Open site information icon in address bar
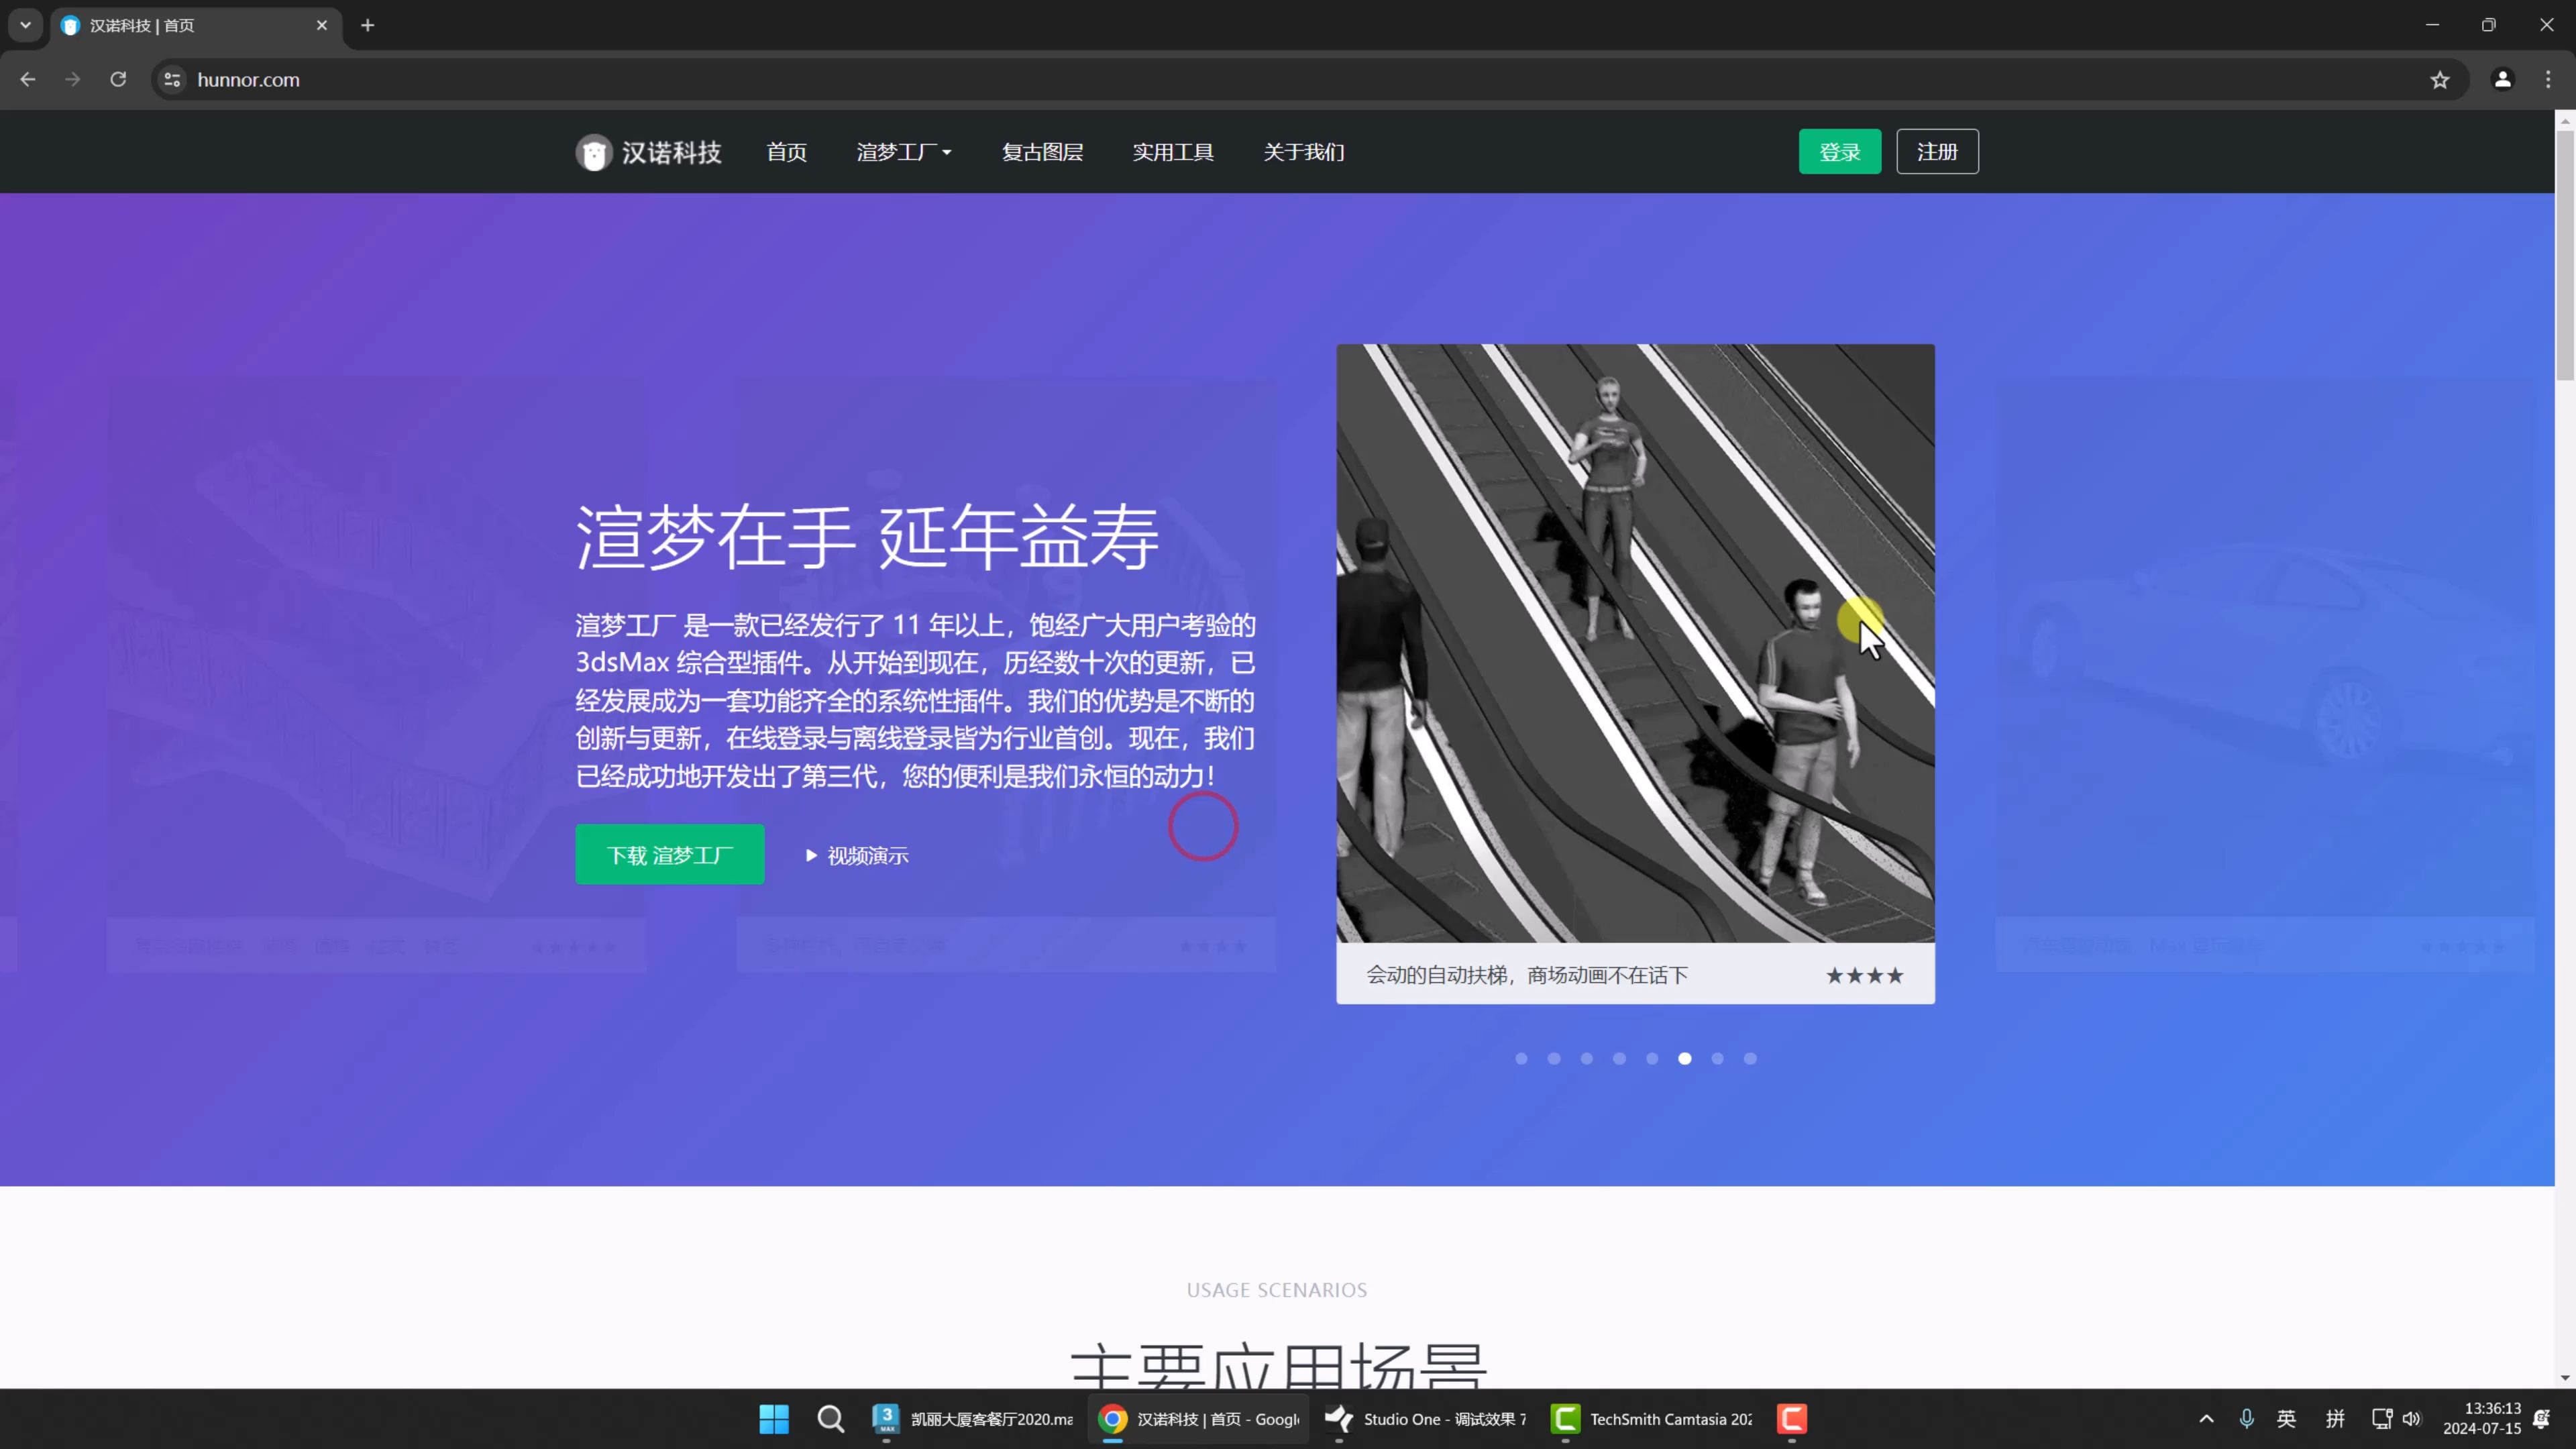 point(172,79)
